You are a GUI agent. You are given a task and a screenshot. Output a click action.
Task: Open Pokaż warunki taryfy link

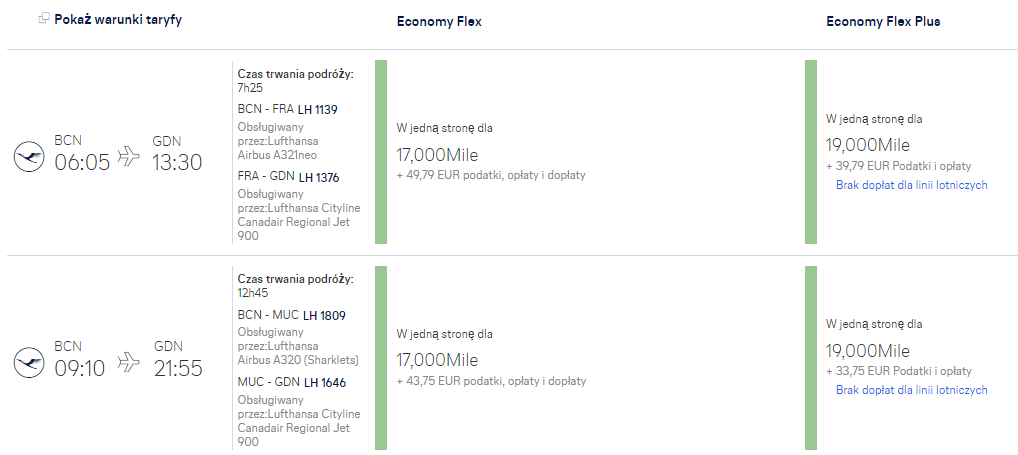118,19
